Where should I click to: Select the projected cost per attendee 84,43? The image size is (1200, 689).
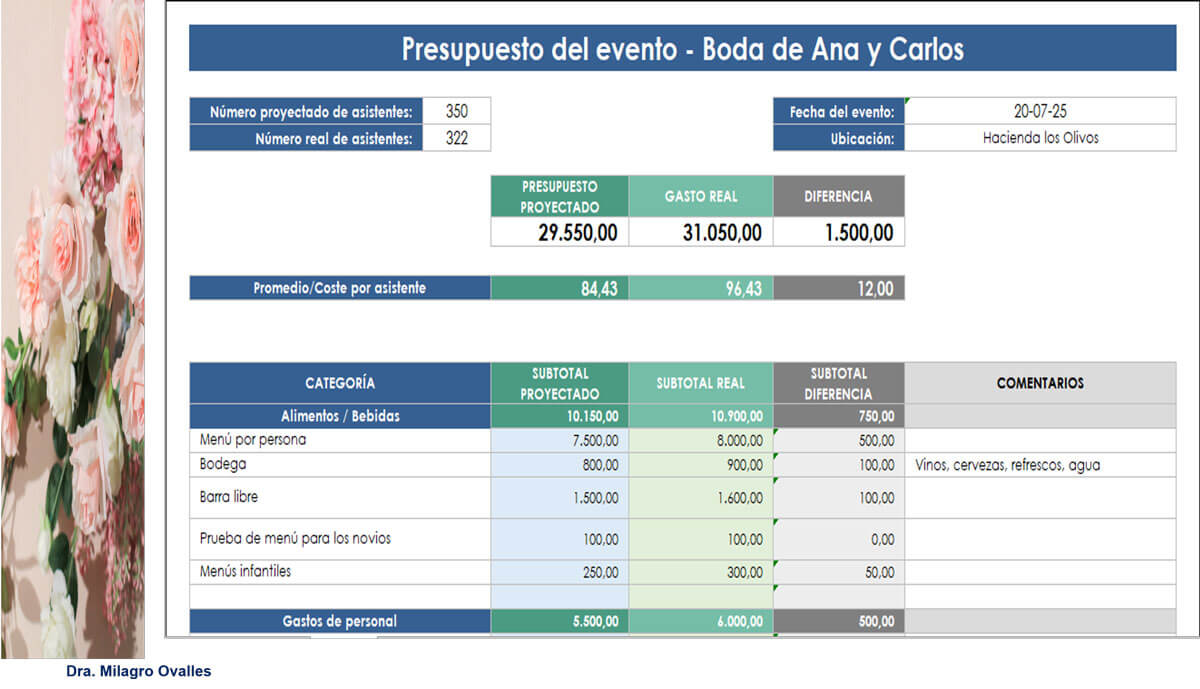tap(559, 289)
